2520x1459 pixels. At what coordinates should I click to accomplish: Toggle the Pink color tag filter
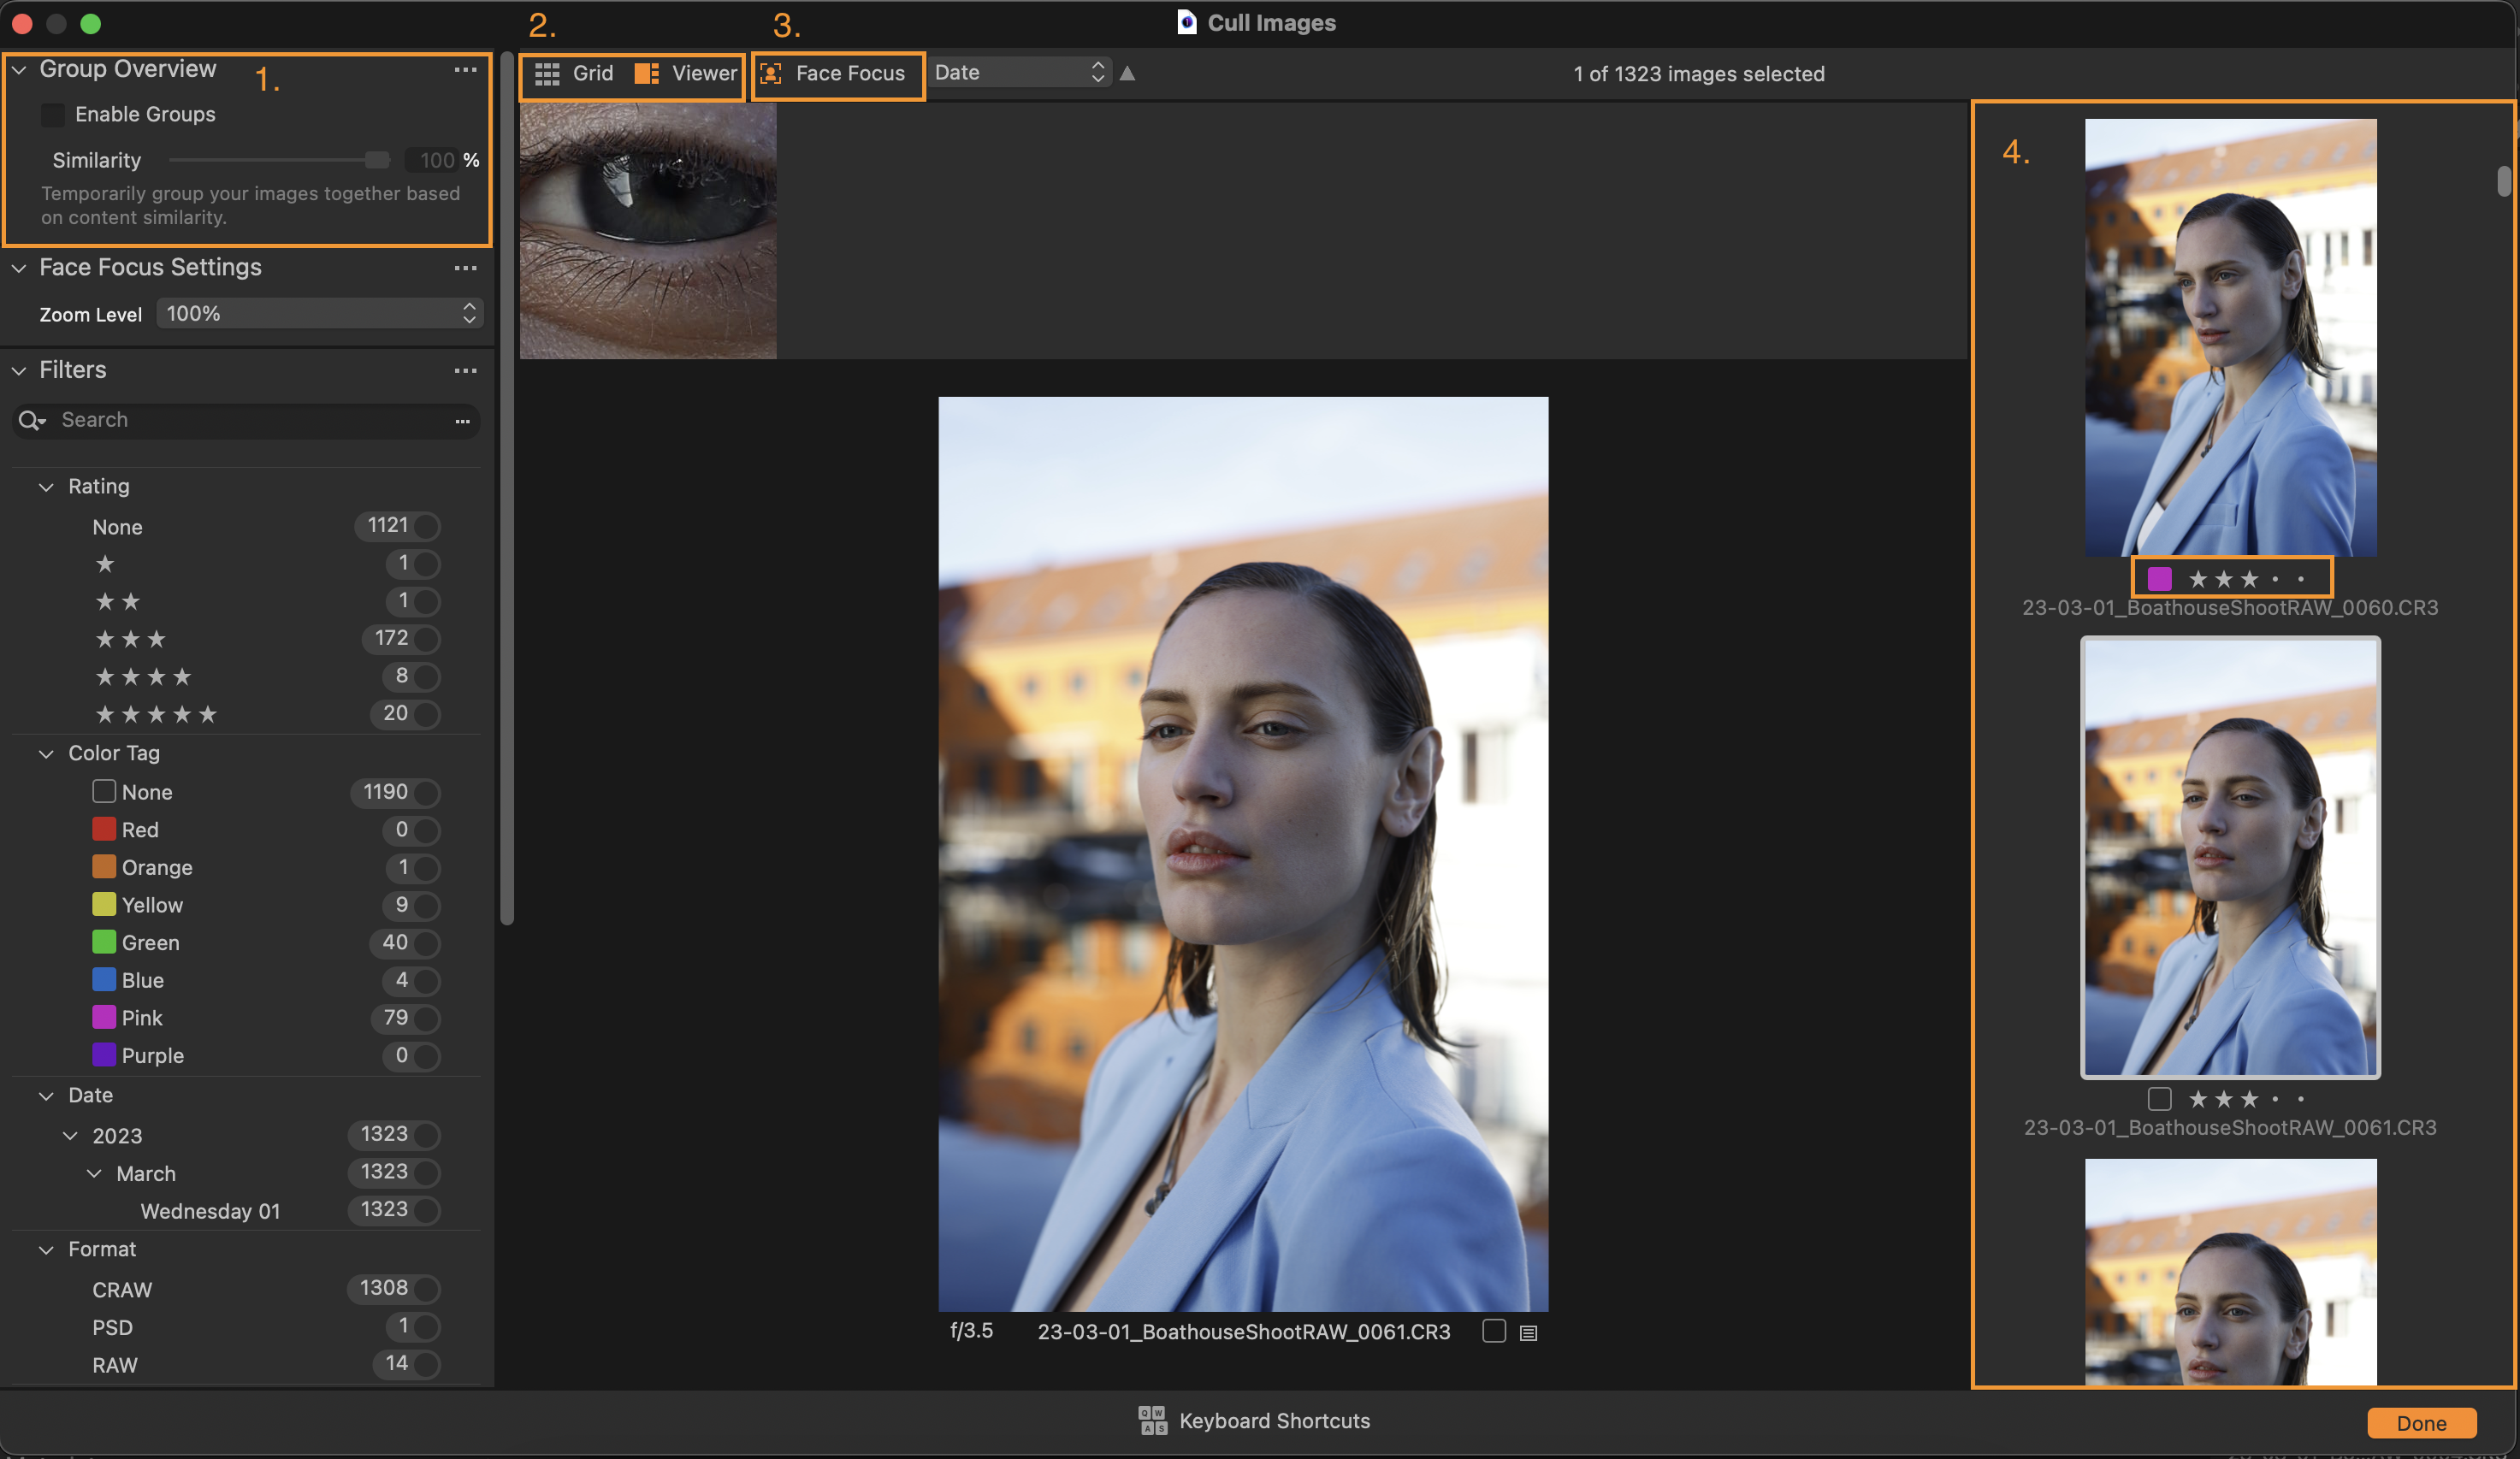[x=427, y=1018]
